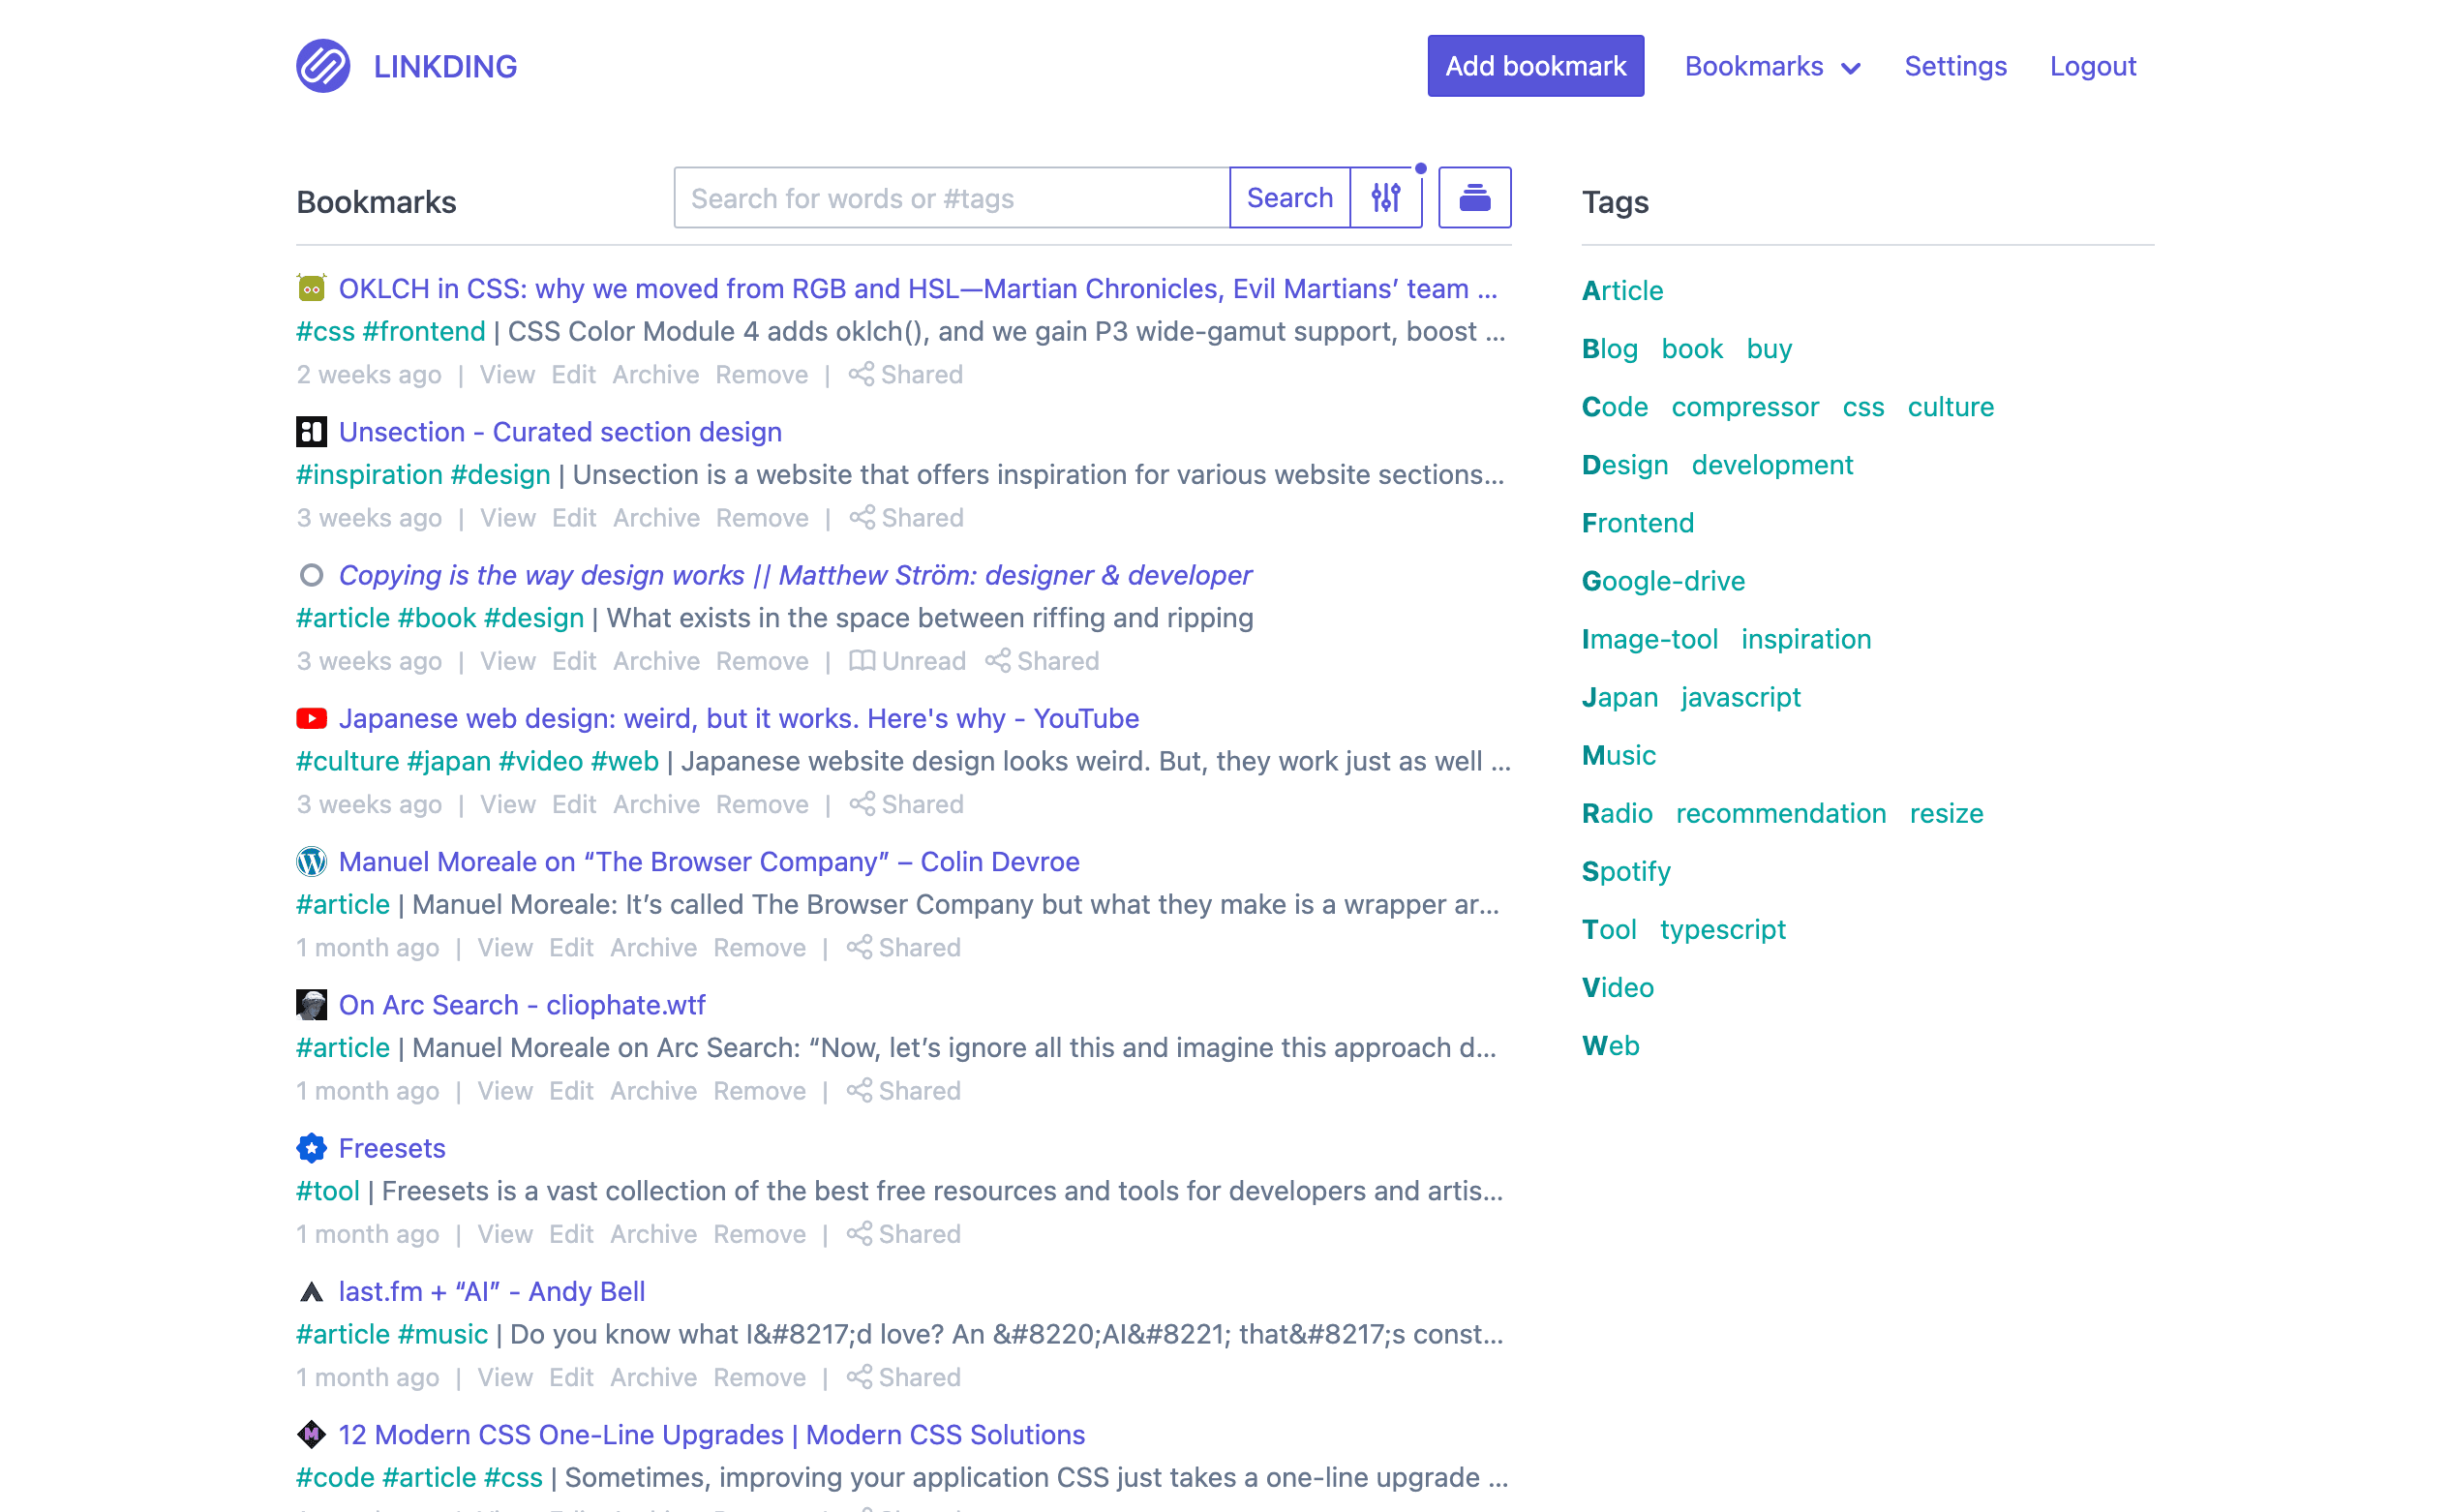Click the shared icon on Freesets bookmark
Viewport: 2451px width, 1512px height.
click(858, 1234)
